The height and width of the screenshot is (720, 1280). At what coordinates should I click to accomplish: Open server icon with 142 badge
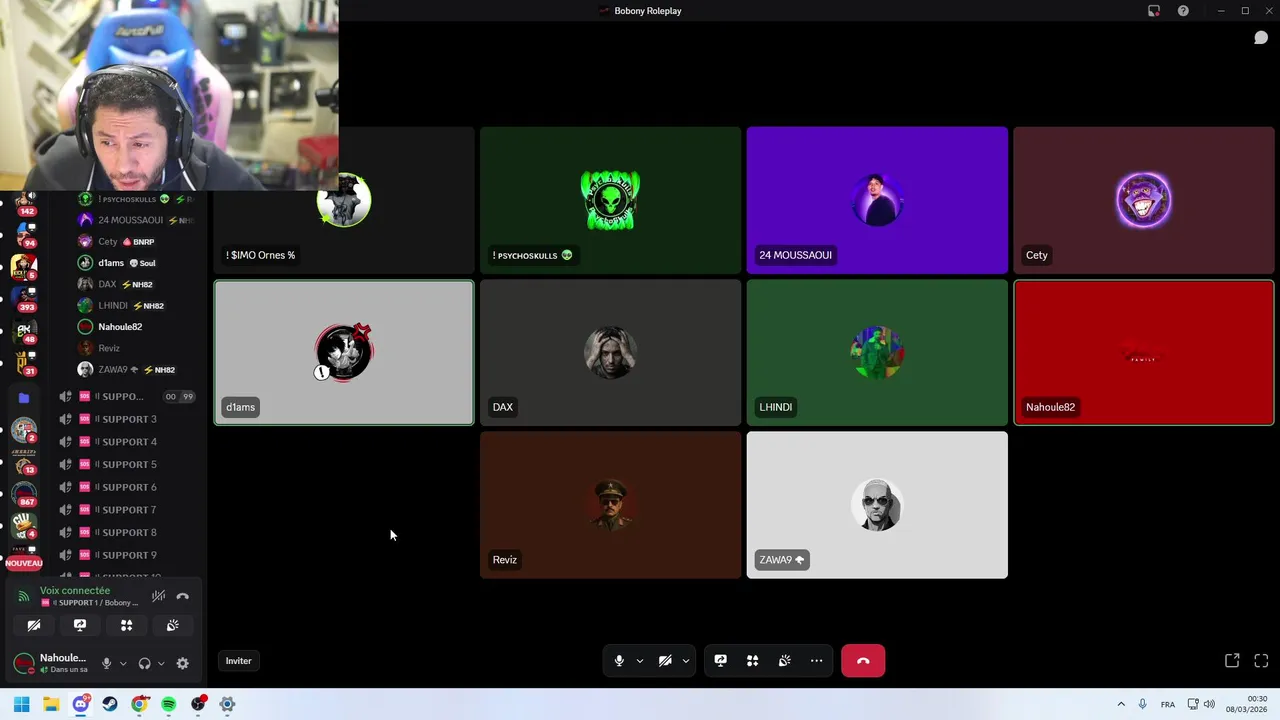point(24,203)
